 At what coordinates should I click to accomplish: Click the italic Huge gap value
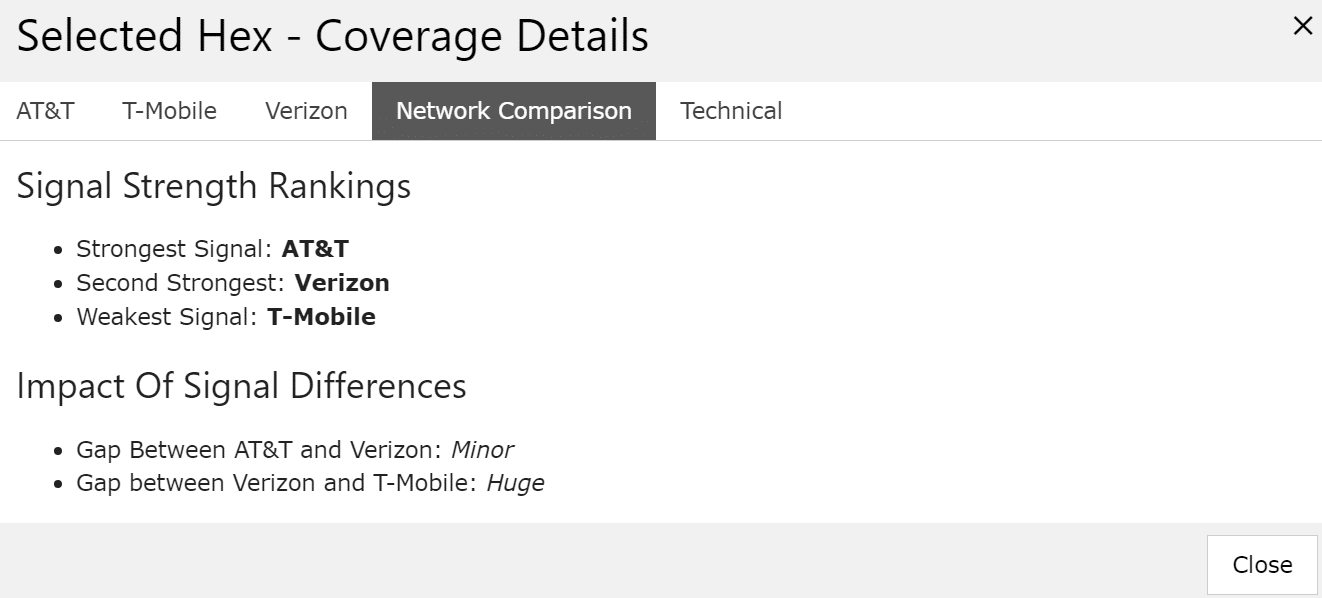pos(516,484)
